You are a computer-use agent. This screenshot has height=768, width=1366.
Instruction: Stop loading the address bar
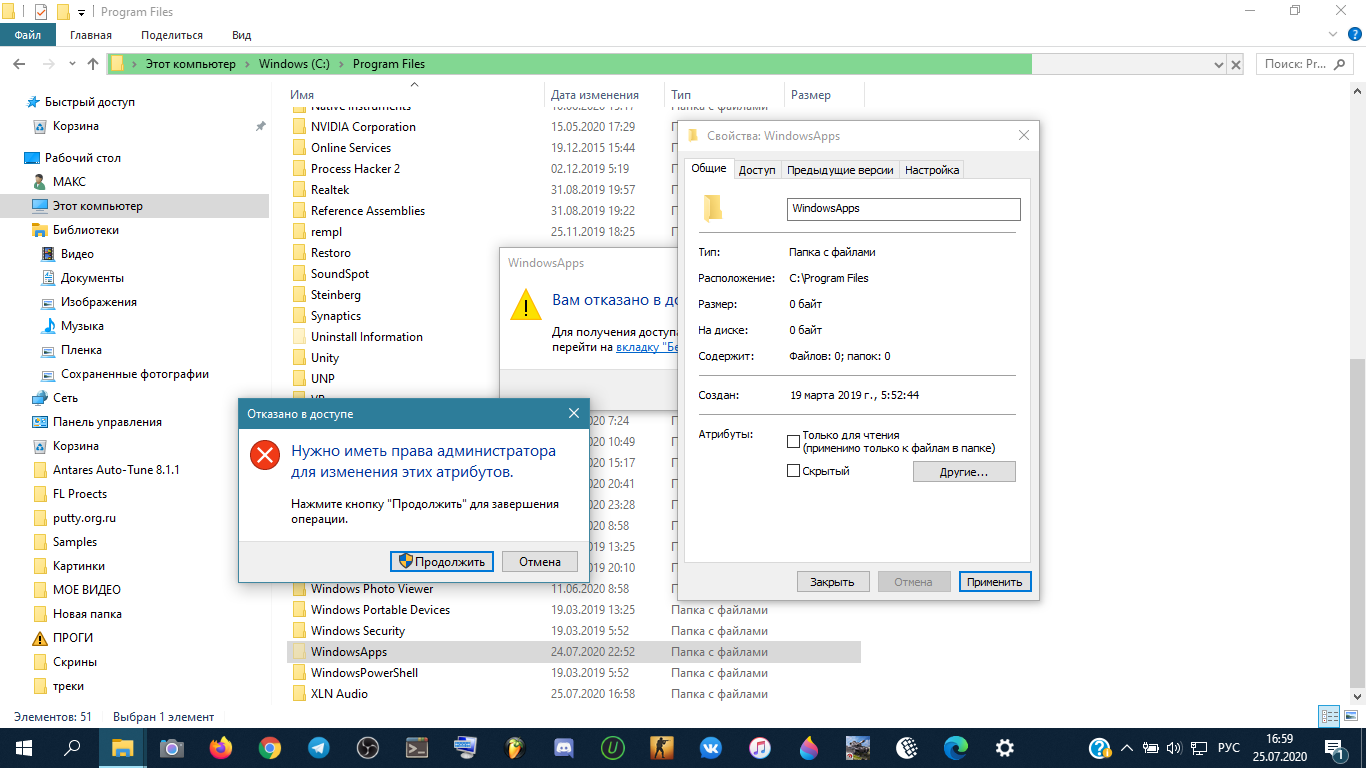point(1236,64)
